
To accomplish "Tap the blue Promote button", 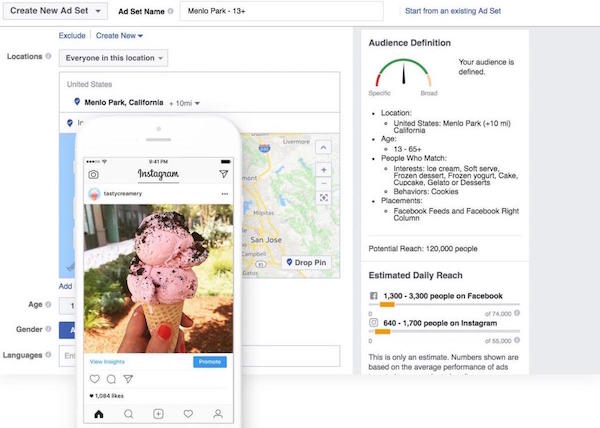I will point(210,362).
